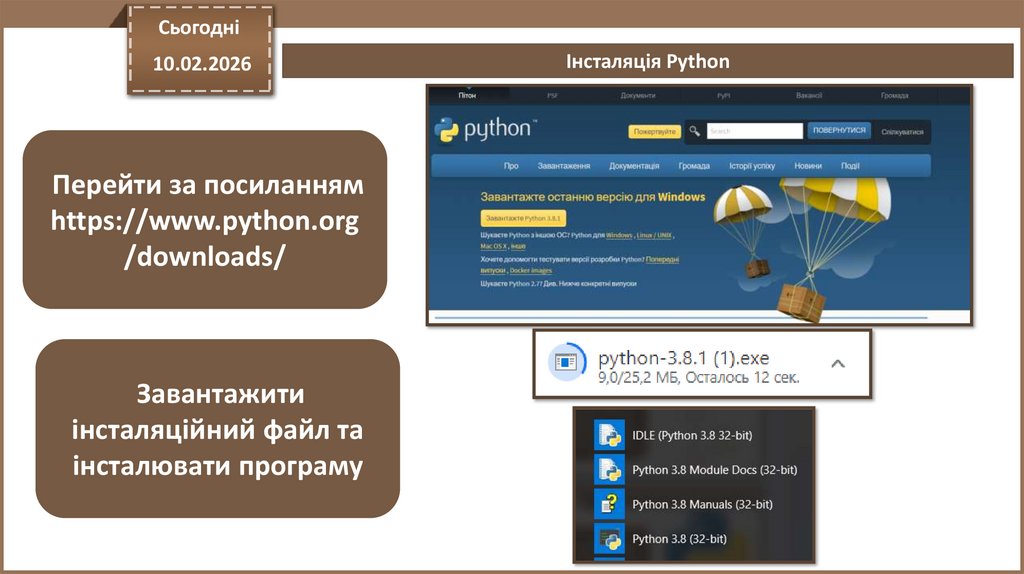Select the Вакансії top tab
The image size is (1024, 574).
(x=808, y=95)
